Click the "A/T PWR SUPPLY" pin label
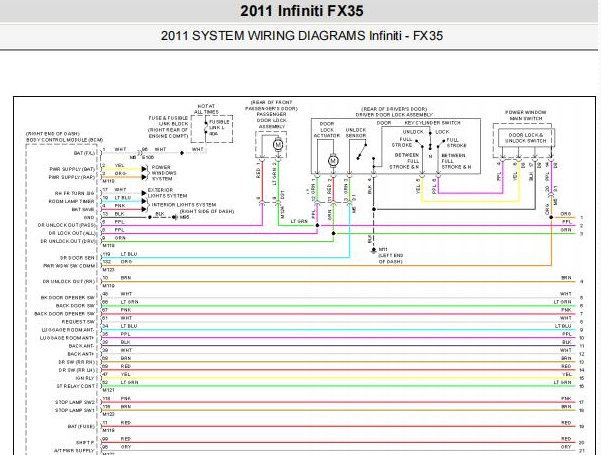 74,450
